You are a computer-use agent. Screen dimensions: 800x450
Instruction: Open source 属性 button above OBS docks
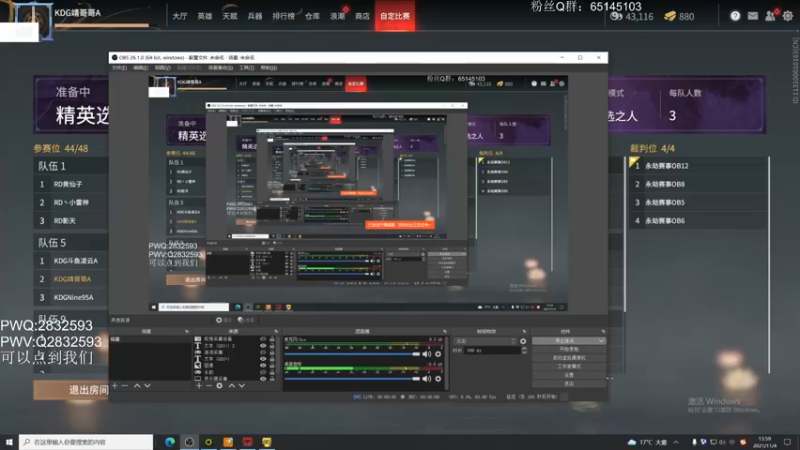[223, 320]
